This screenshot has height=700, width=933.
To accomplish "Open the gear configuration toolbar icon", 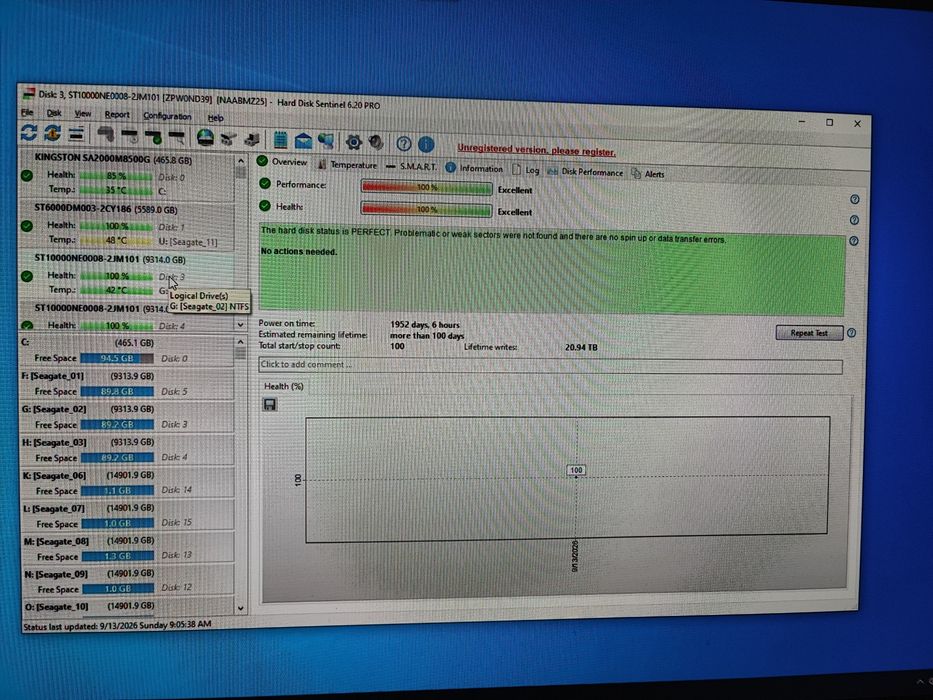I will tap(353, 142).
